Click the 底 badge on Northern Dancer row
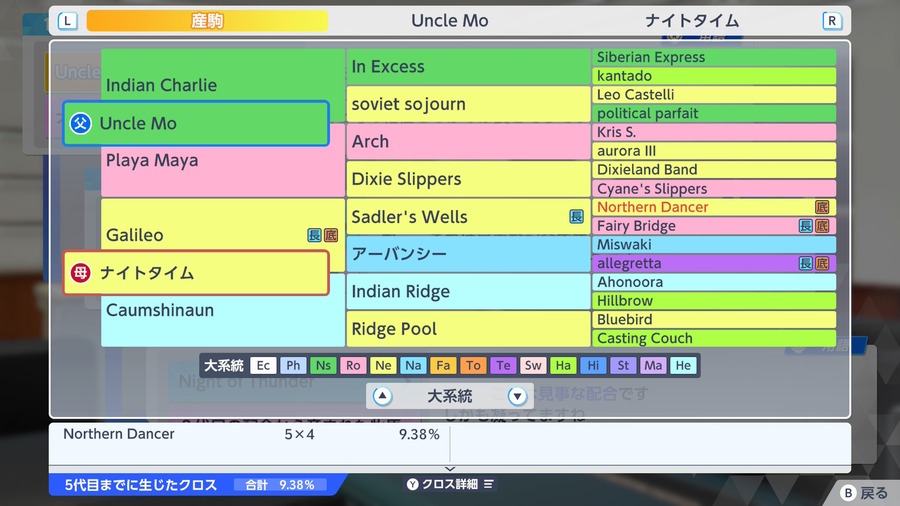 [x=822, y=207]
